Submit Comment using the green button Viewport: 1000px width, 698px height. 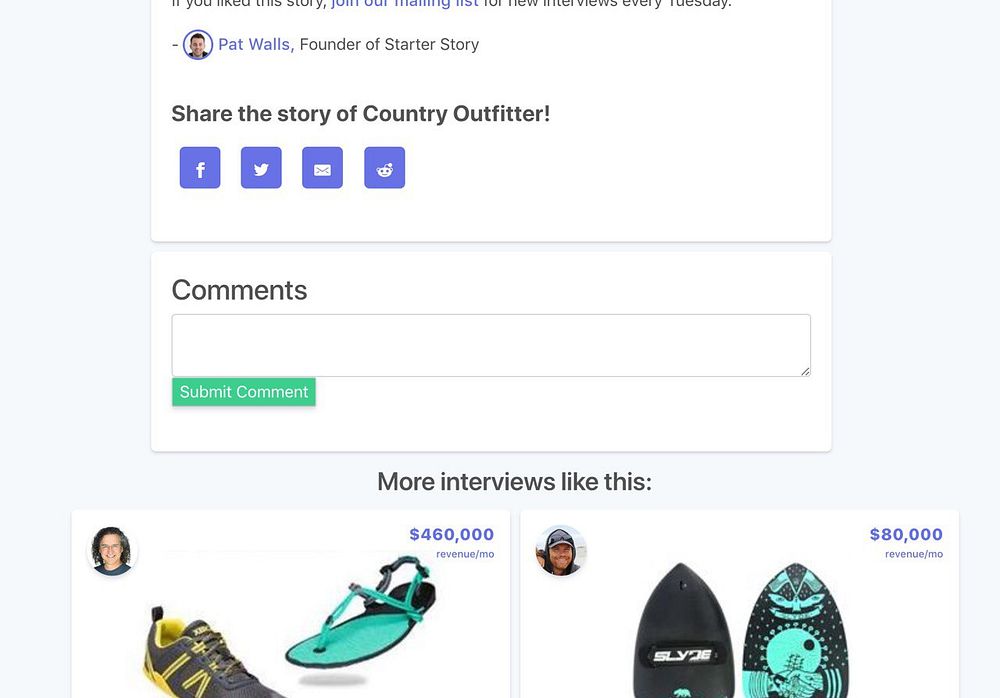pos(244,392)
